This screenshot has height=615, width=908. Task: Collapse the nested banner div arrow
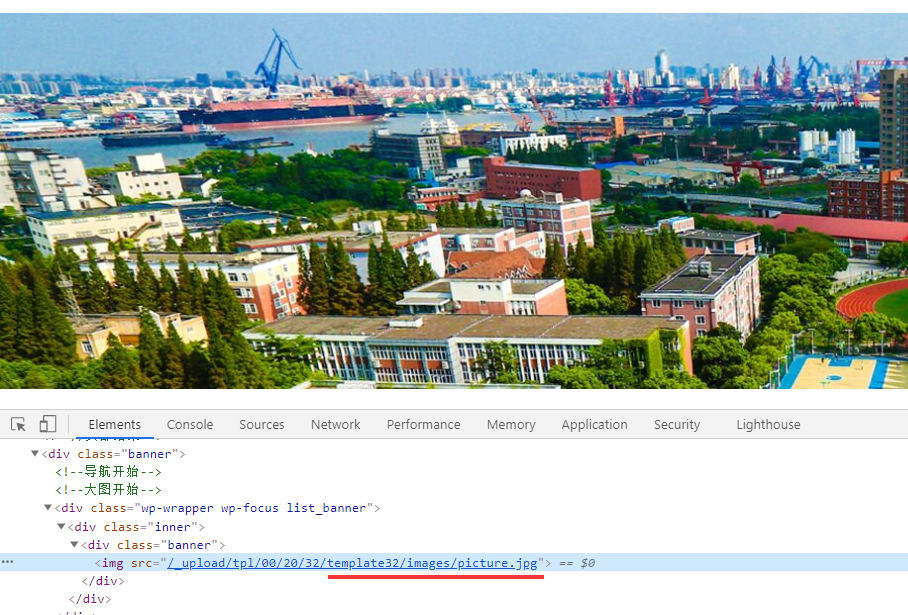pyautogui.click(x=74, y=544)
